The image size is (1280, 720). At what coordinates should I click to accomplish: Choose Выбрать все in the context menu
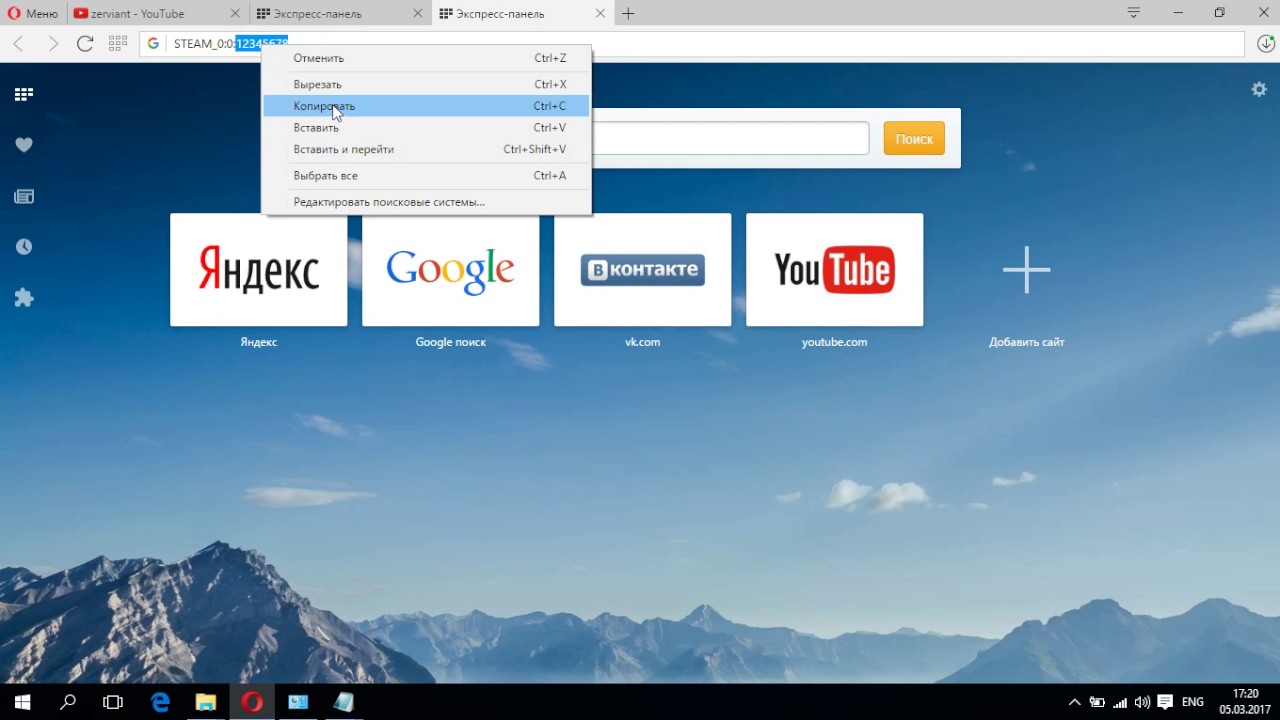(x=427, y=175)
